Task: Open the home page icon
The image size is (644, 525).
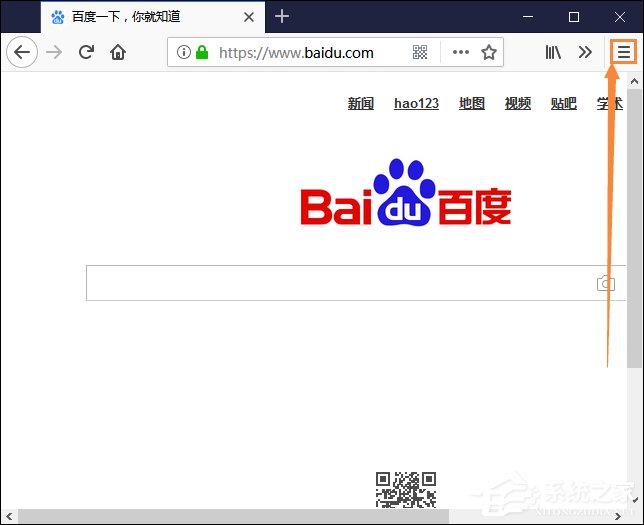Action: [x=118, y=52]
